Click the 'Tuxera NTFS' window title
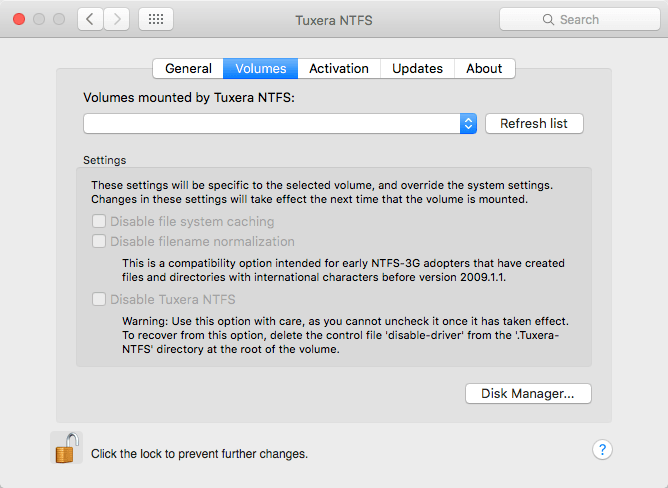This screenshot has height=488, width=668. pos(334,20)
